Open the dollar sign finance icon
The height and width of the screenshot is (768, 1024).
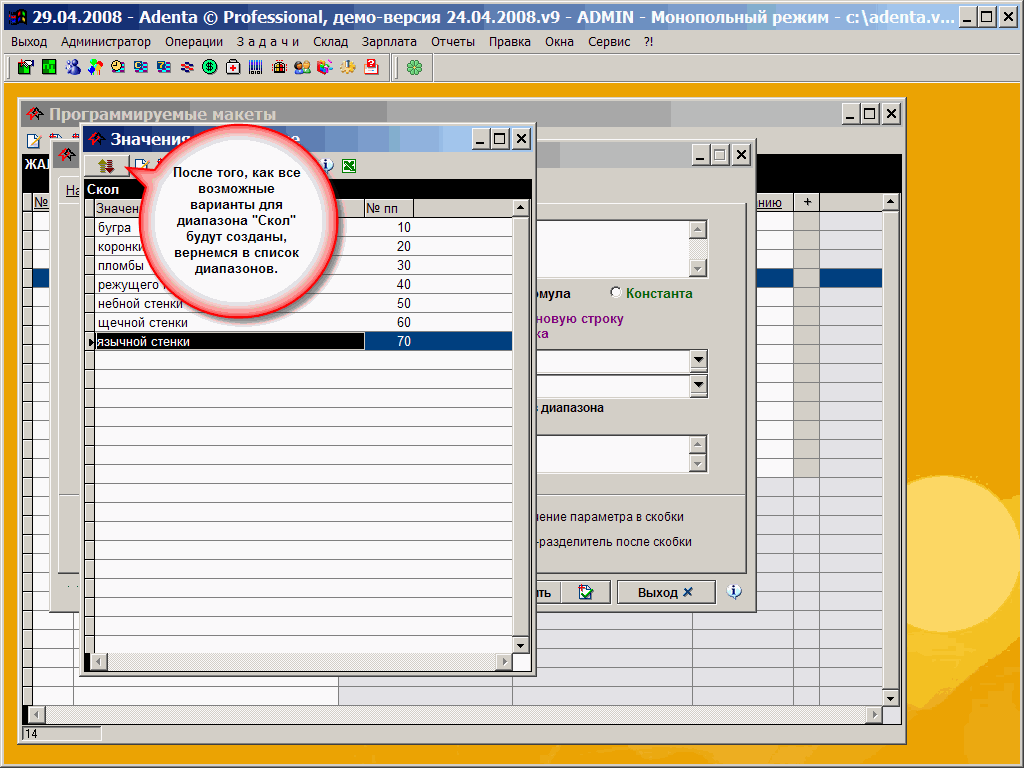[x=210, y=67]
